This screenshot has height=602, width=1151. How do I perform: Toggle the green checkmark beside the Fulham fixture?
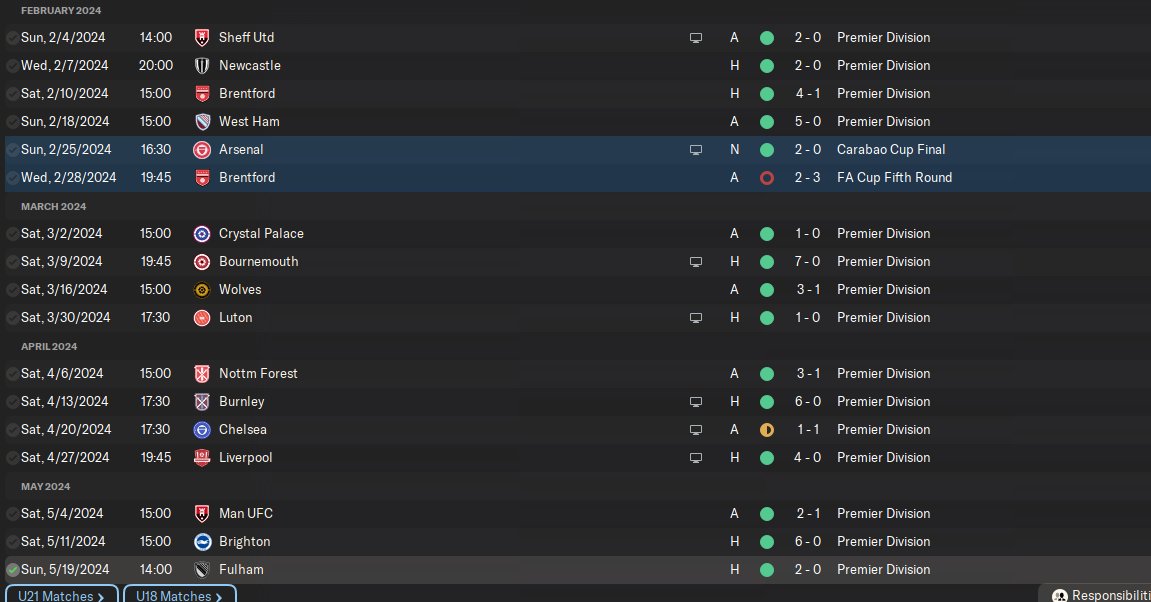[x=12, y=570]
